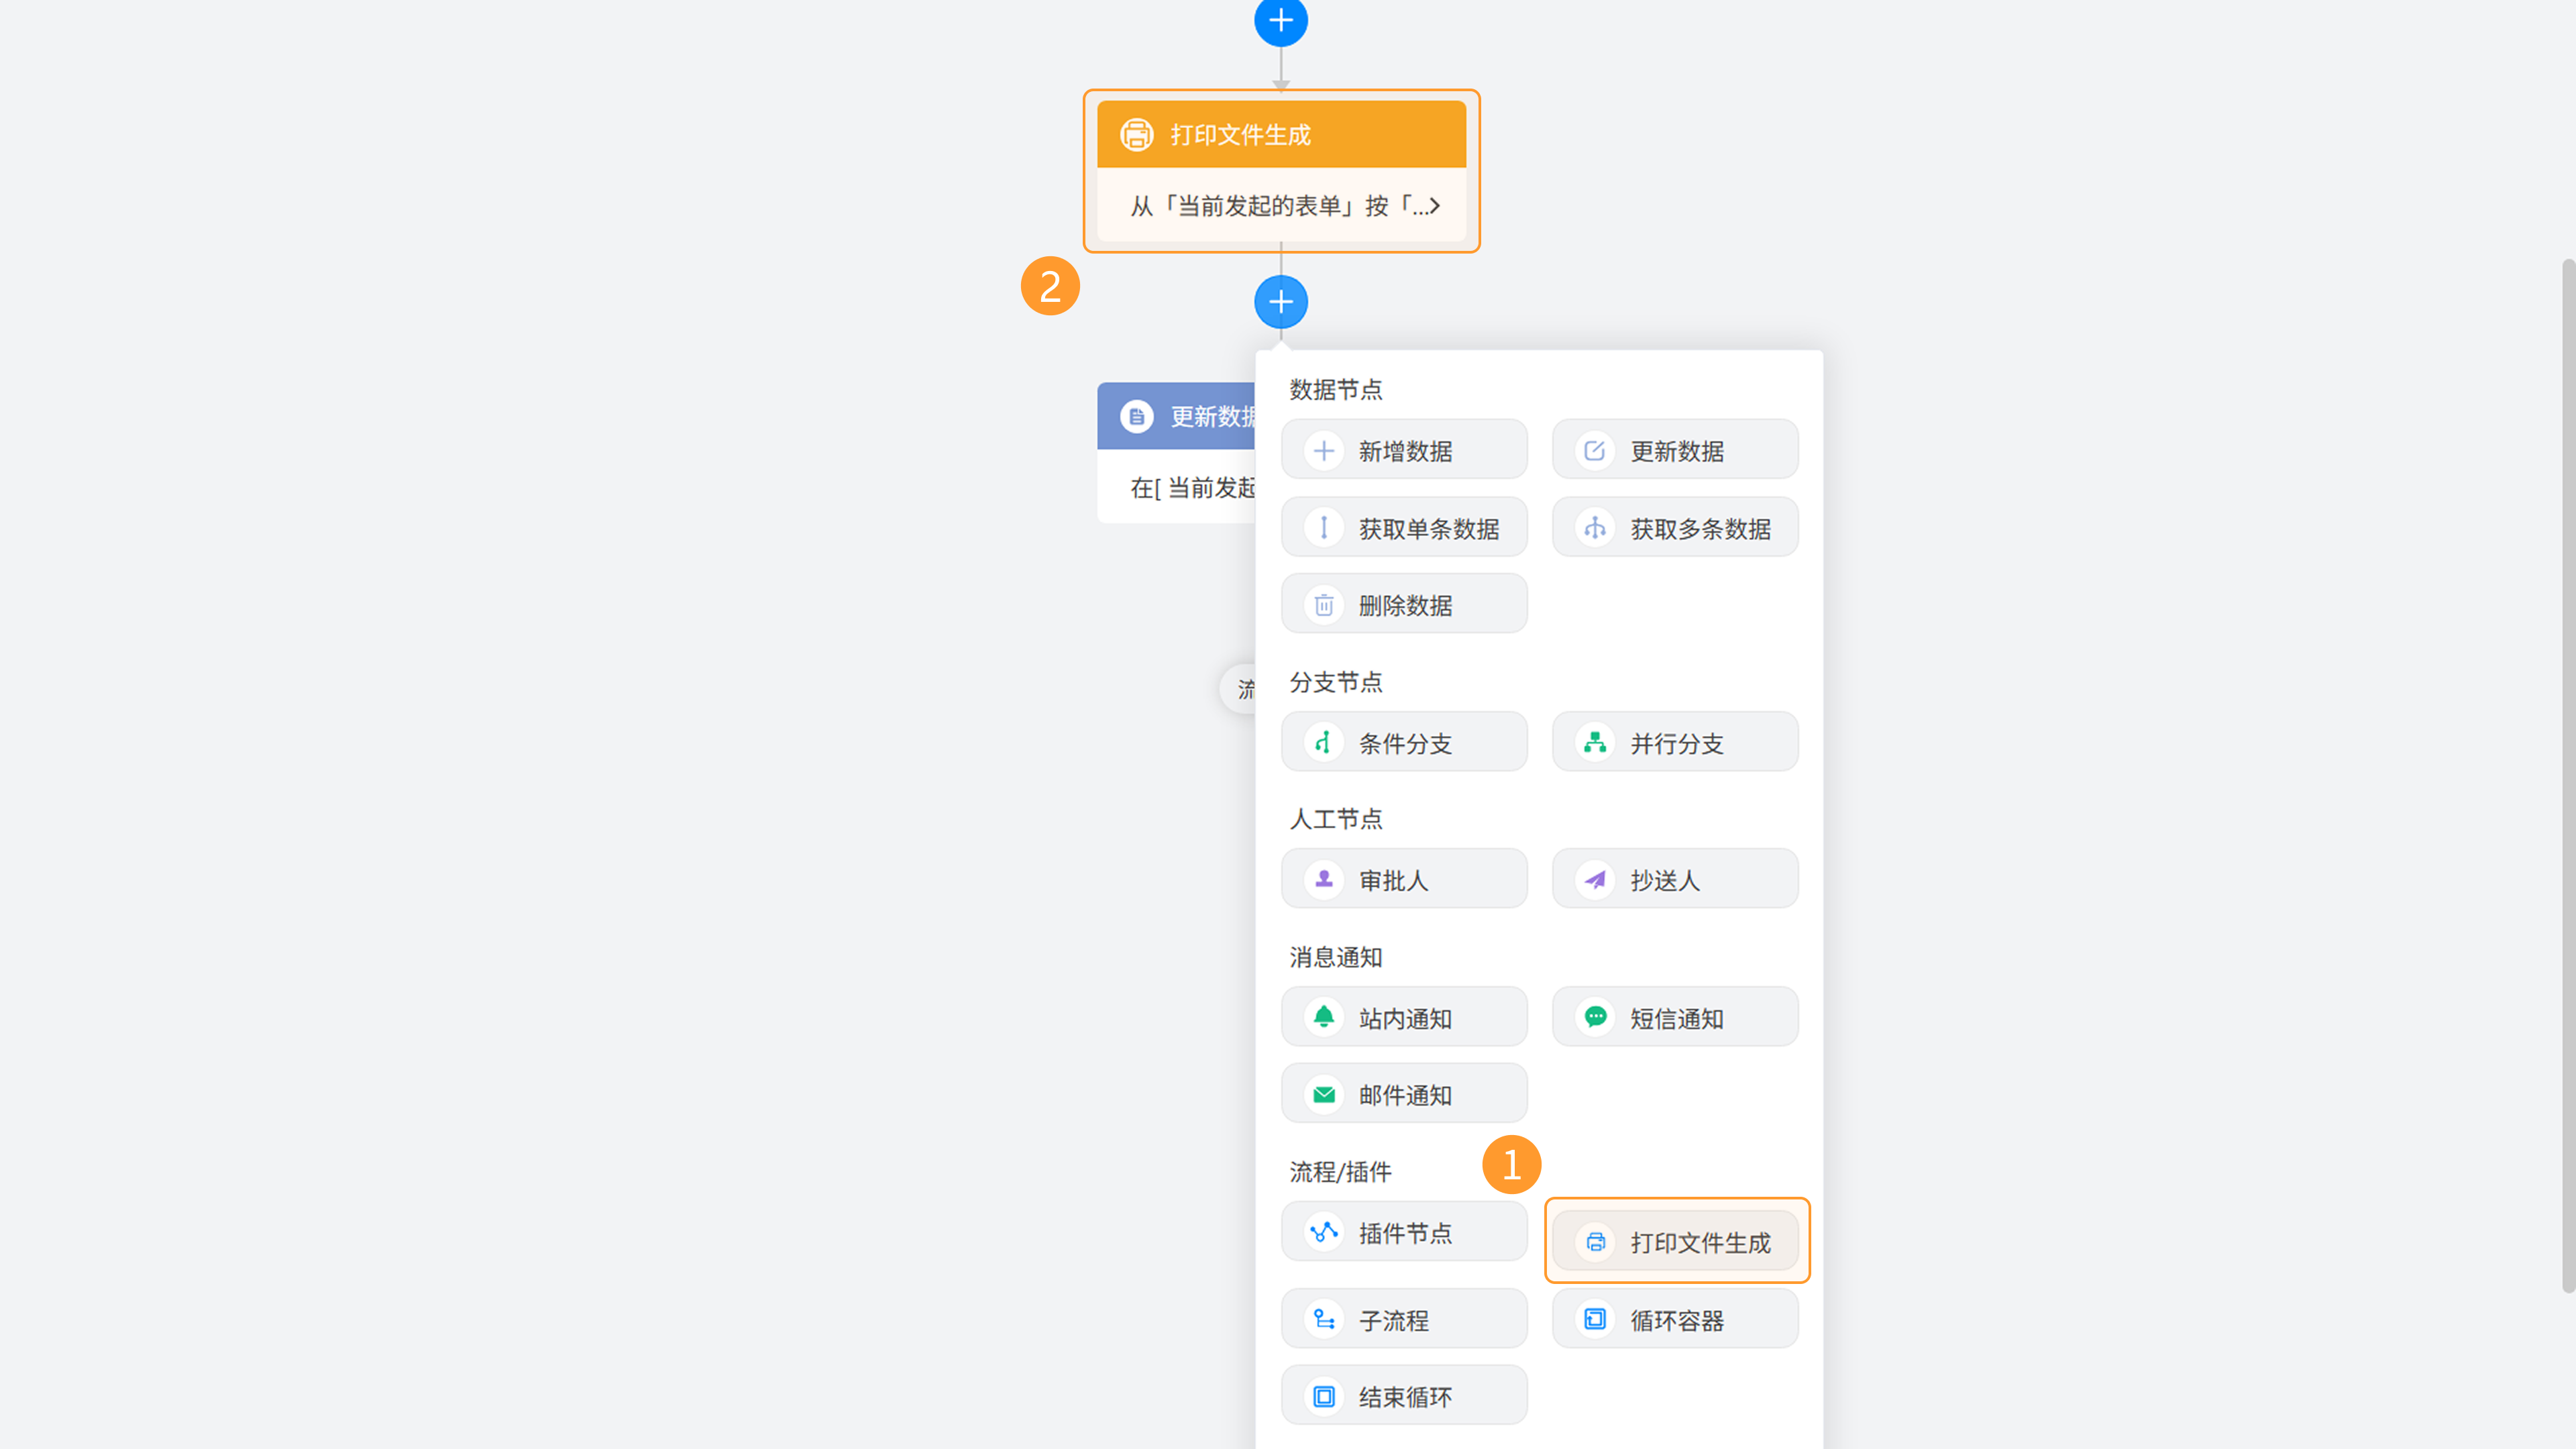This screenshot has height=1449, width=2576.
Task: Click the blue plus below 打印文件生成 node
Action: pyautogui.click(x=1281, y=302)
